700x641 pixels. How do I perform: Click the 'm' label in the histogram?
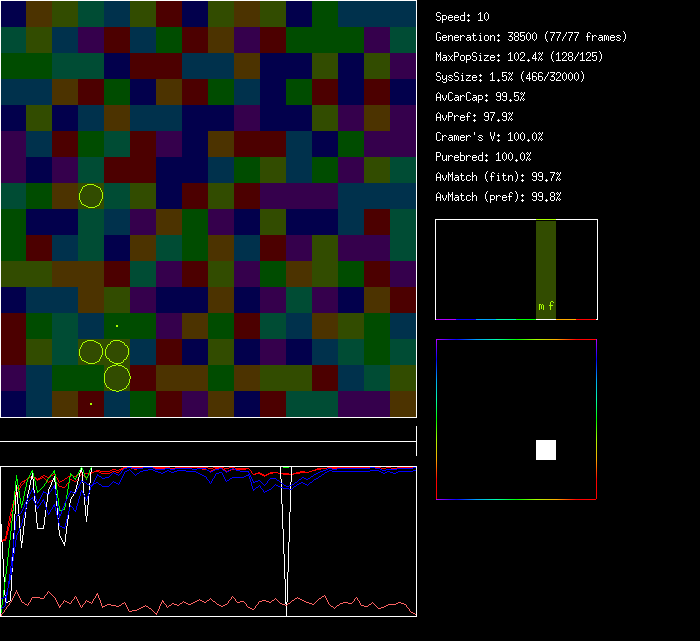(x=541, y=307)
